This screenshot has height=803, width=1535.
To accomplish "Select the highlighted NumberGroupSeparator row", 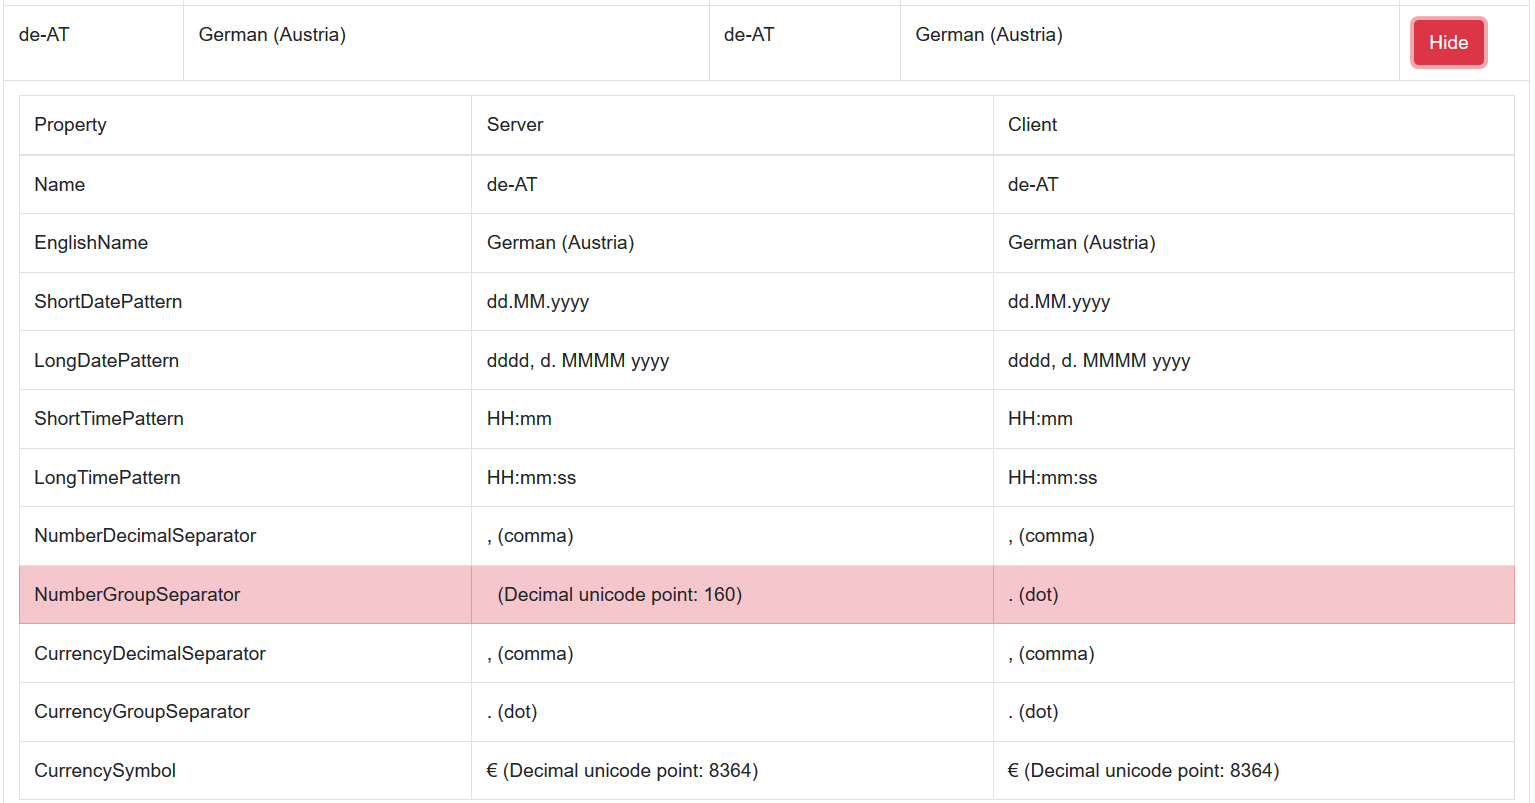I will pyautogui.click(x=137, y=594).
